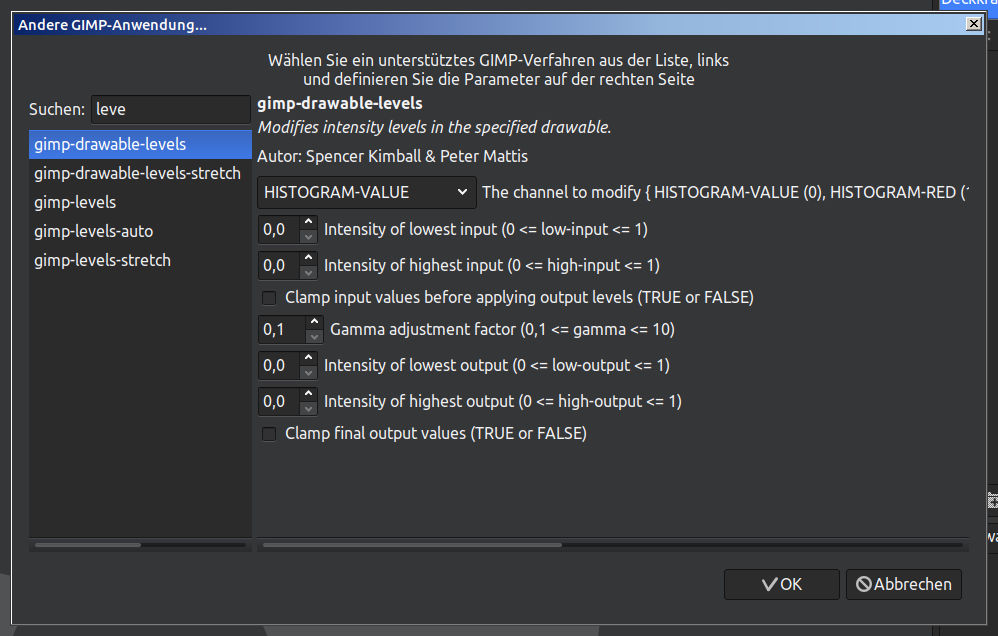The image size is (998, 636).
Task: Pick gimp-levels-stretch in the list
Action: 140,260
